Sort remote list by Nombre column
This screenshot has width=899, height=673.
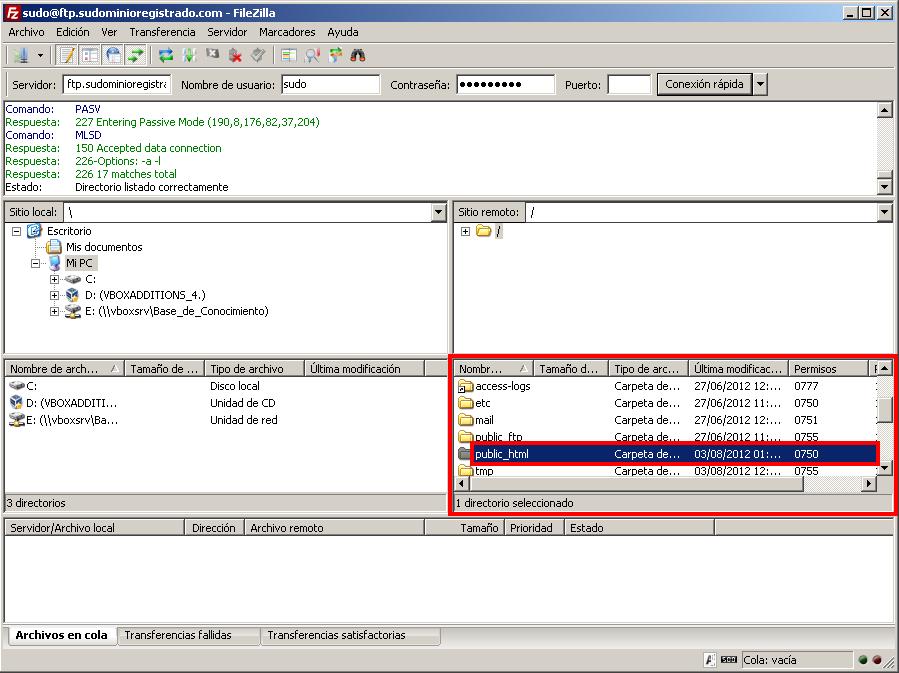pos(494,369)
